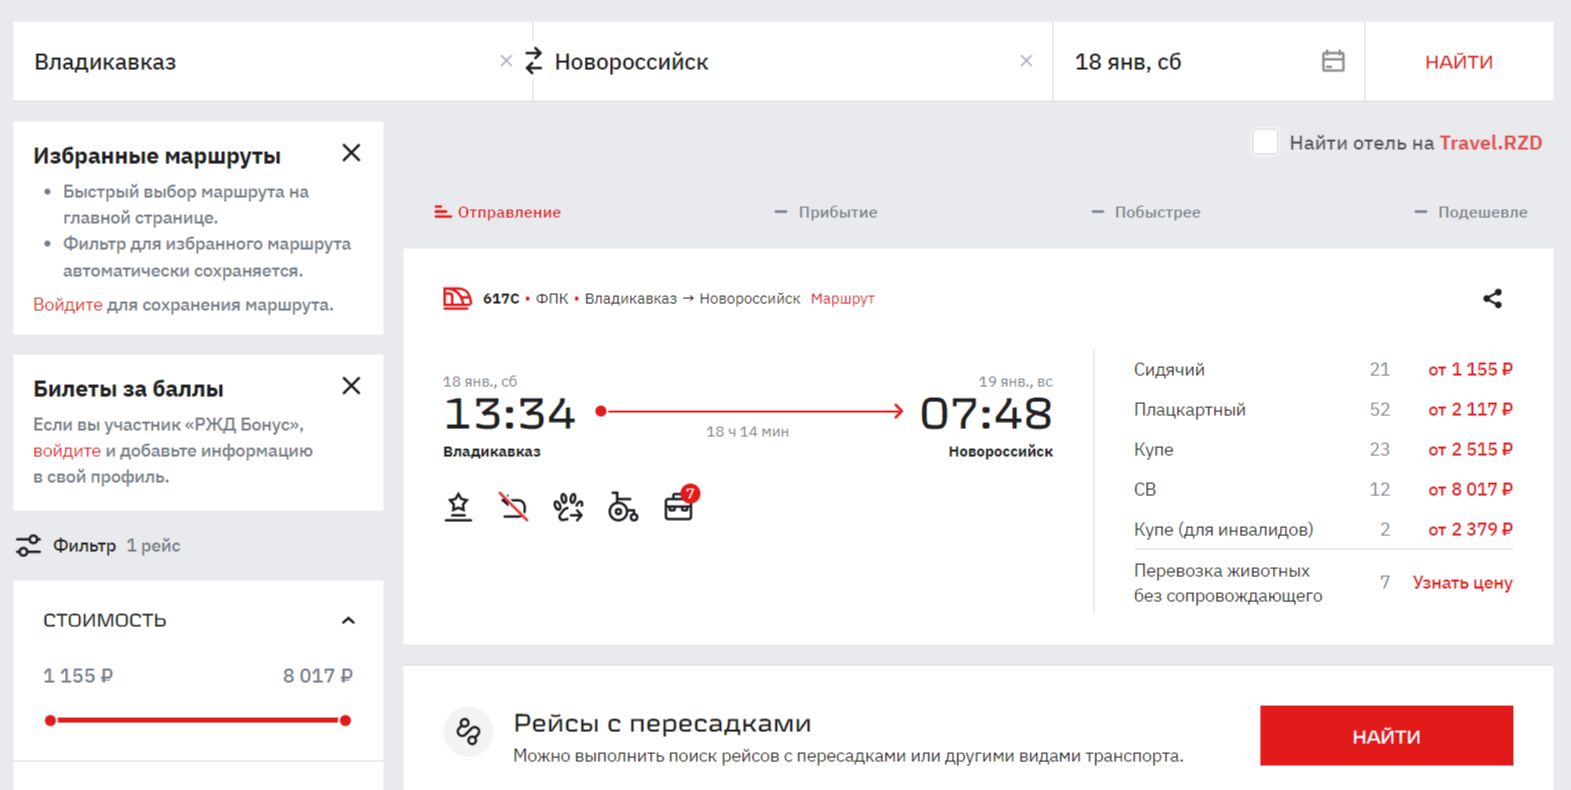Close the Избранные маршруты panel
The height and width of the screenshot is (790, 1571).
click(x=351, y=153)
